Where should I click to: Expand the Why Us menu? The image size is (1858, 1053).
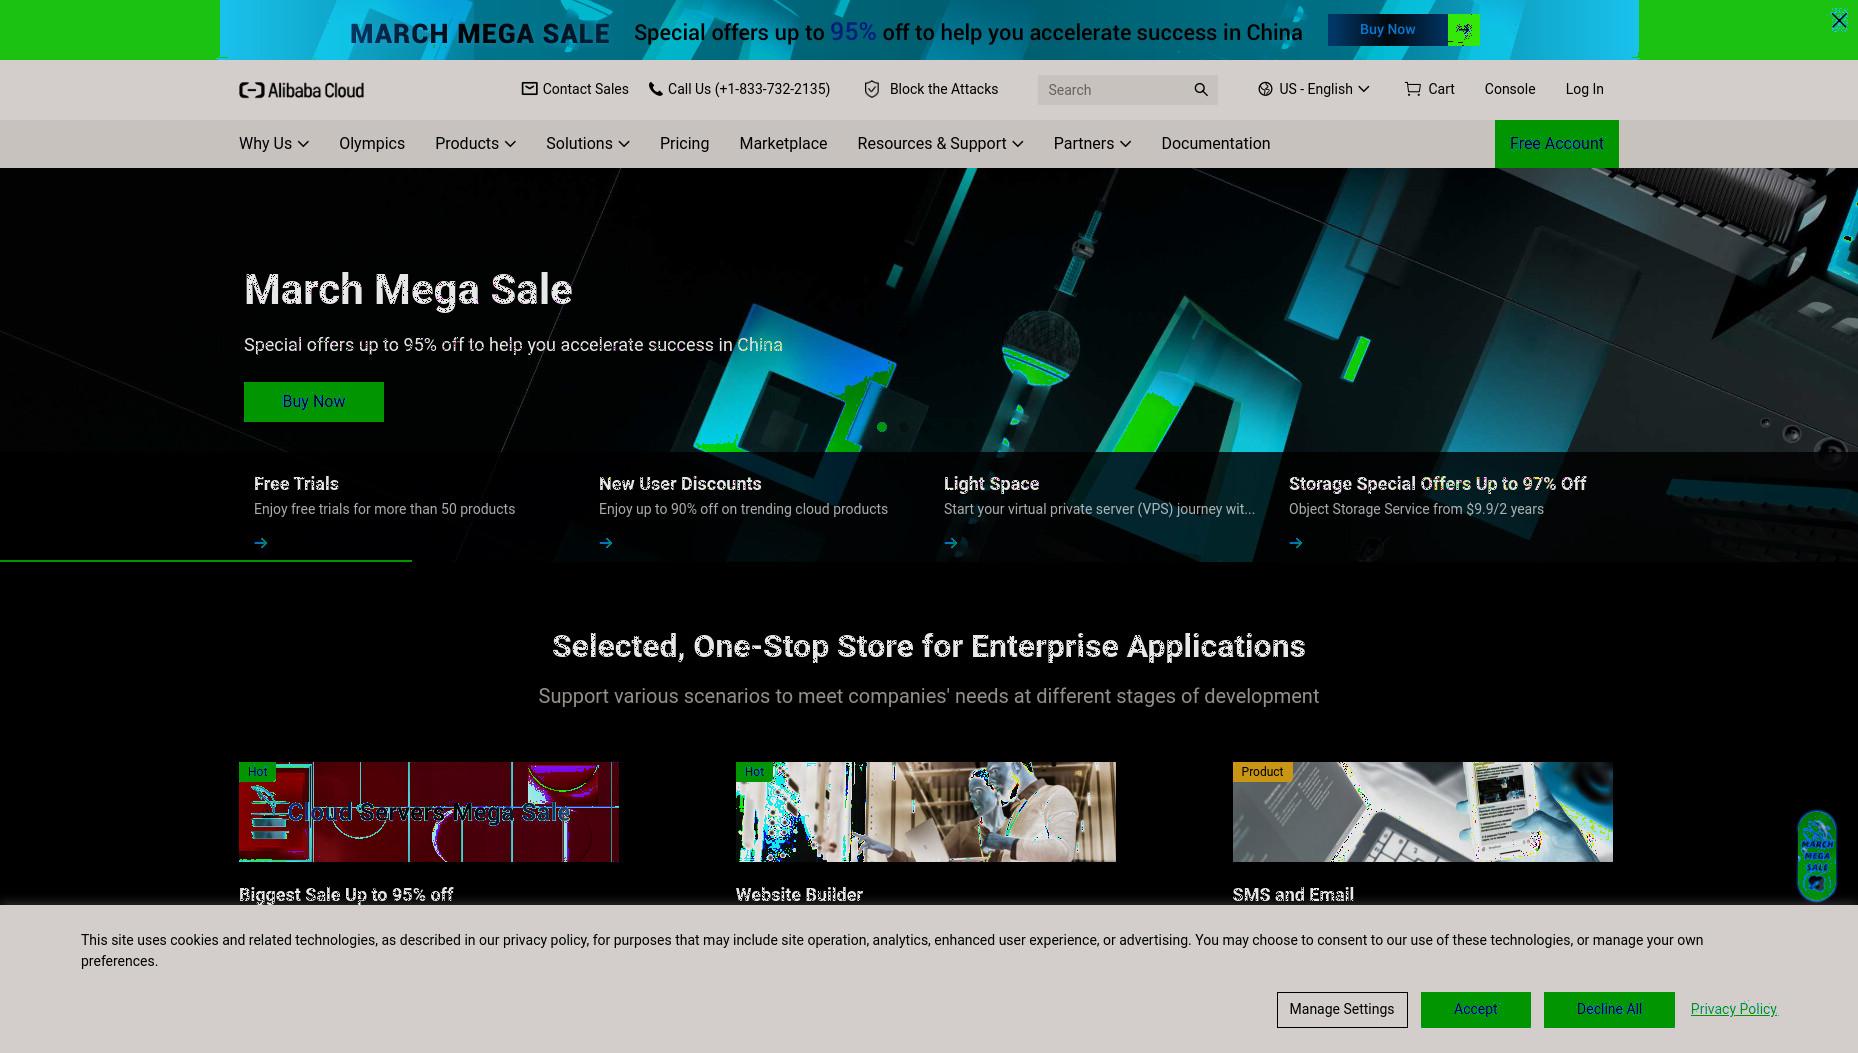[x=274, y=144]
